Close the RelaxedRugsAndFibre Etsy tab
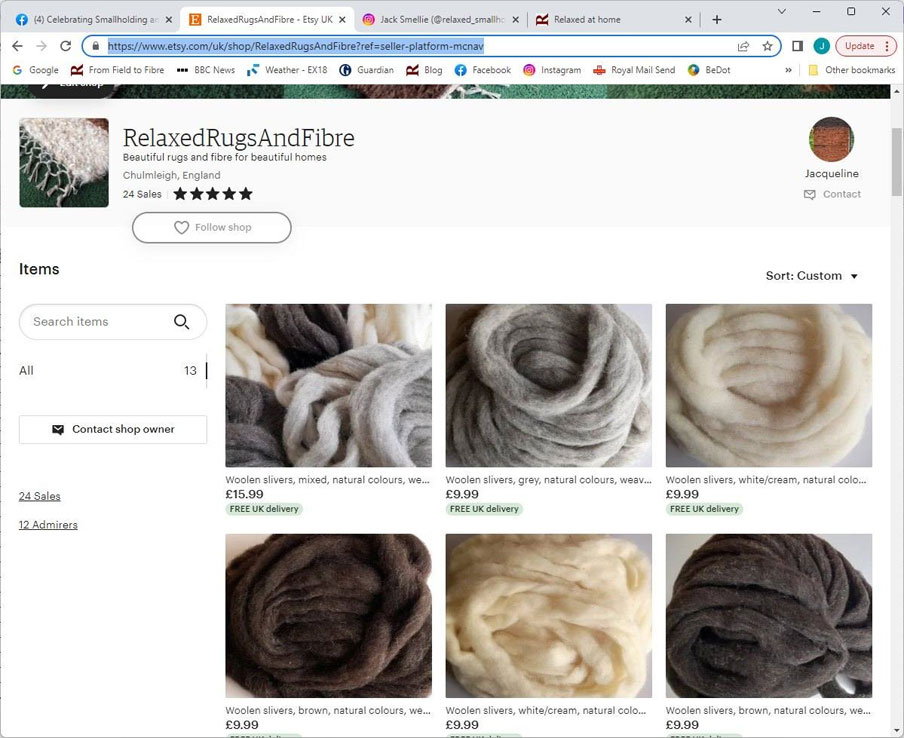This screenshot has width=904, height=738. 342,20
